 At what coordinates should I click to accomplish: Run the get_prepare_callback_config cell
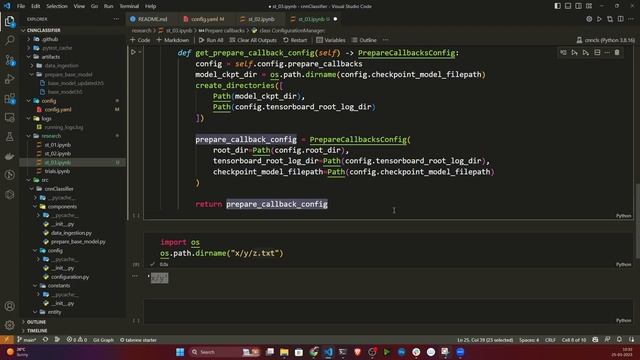click(x=133, y=52)
